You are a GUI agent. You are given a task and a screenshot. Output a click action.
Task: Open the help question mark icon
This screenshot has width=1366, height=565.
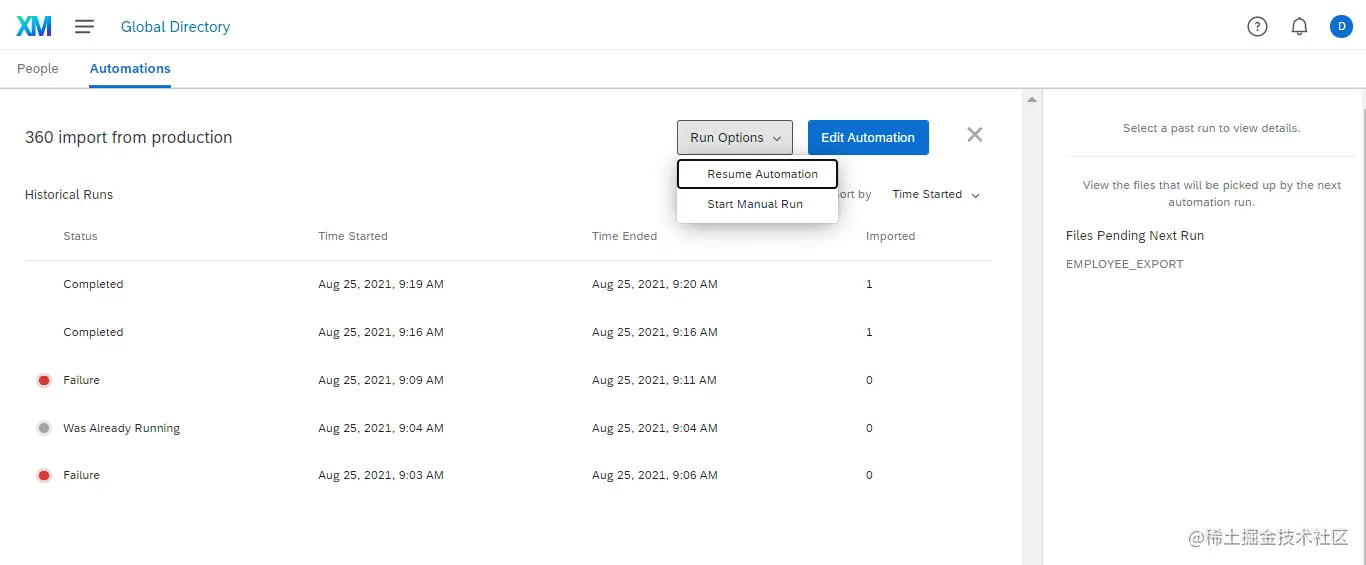click(1257, 27)
